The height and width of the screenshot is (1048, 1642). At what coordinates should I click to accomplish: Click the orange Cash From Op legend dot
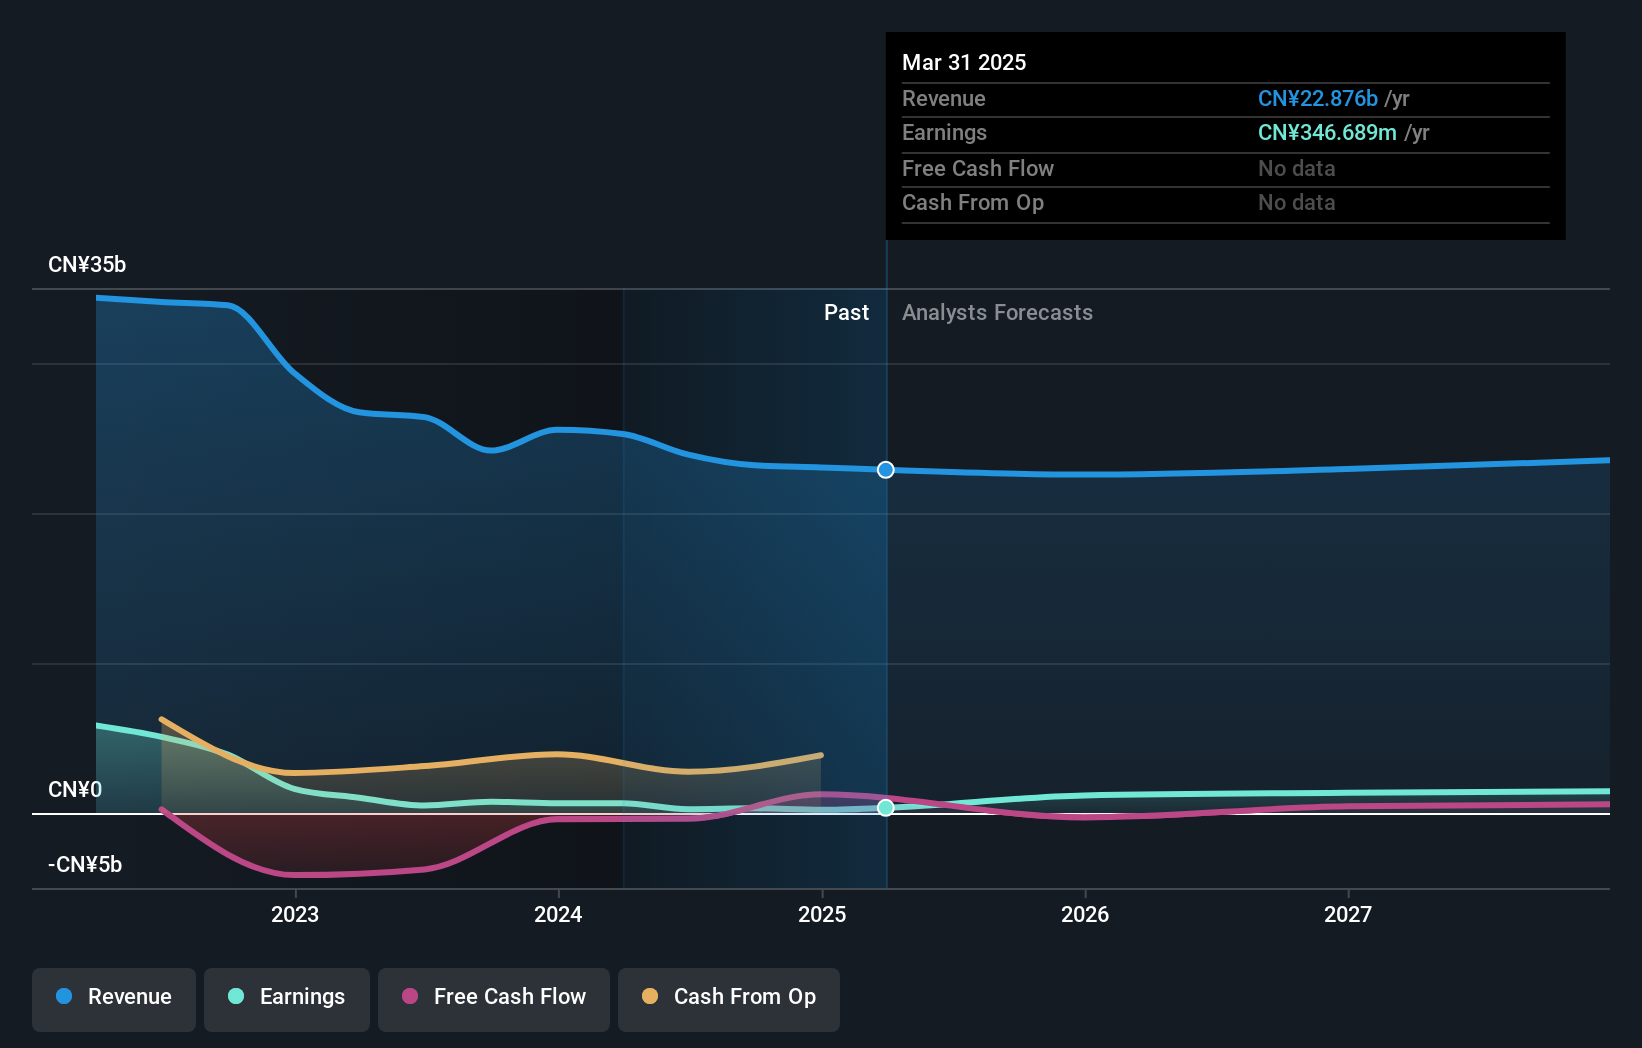coord(650,997)
